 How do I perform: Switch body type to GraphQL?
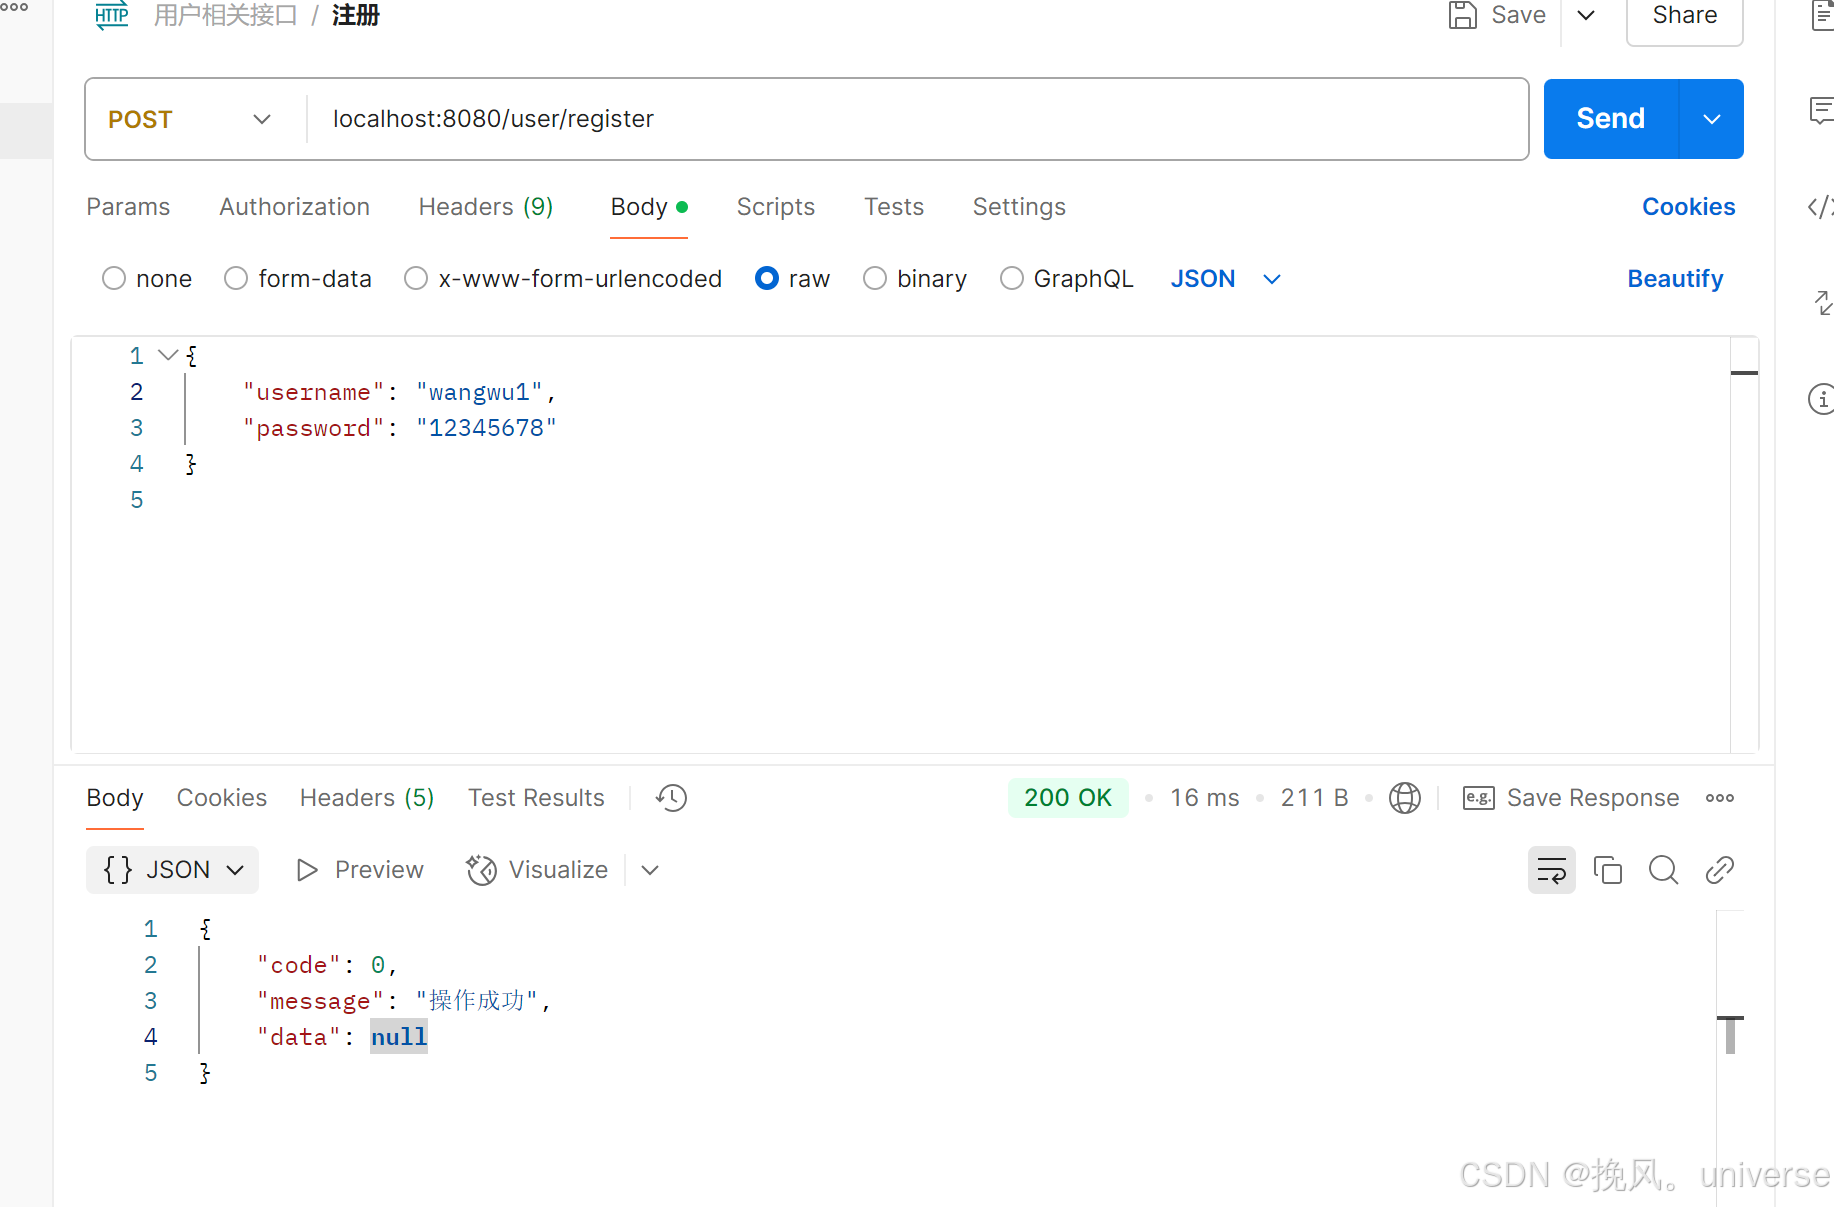(1011, 278)
